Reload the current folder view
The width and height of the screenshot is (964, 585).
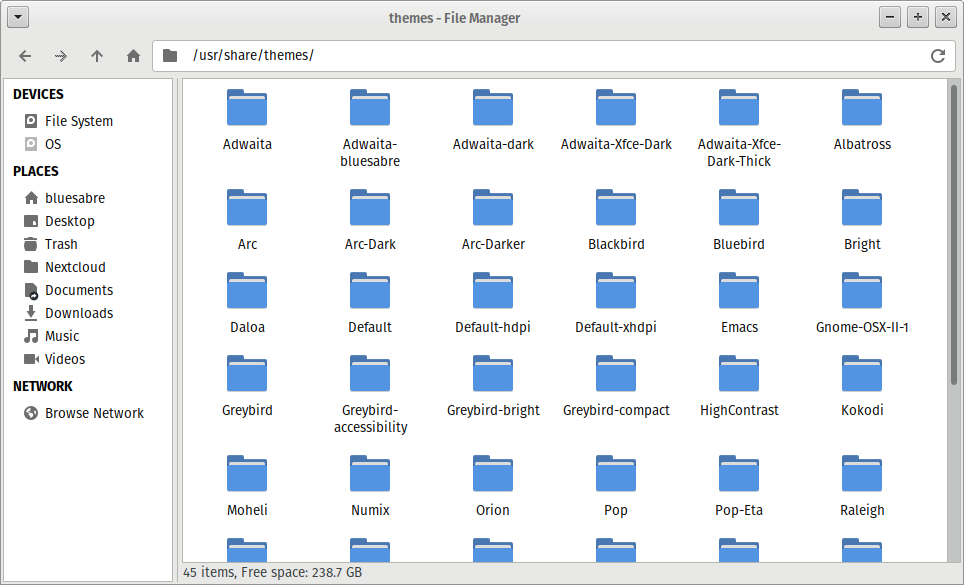tap(938, 56)
